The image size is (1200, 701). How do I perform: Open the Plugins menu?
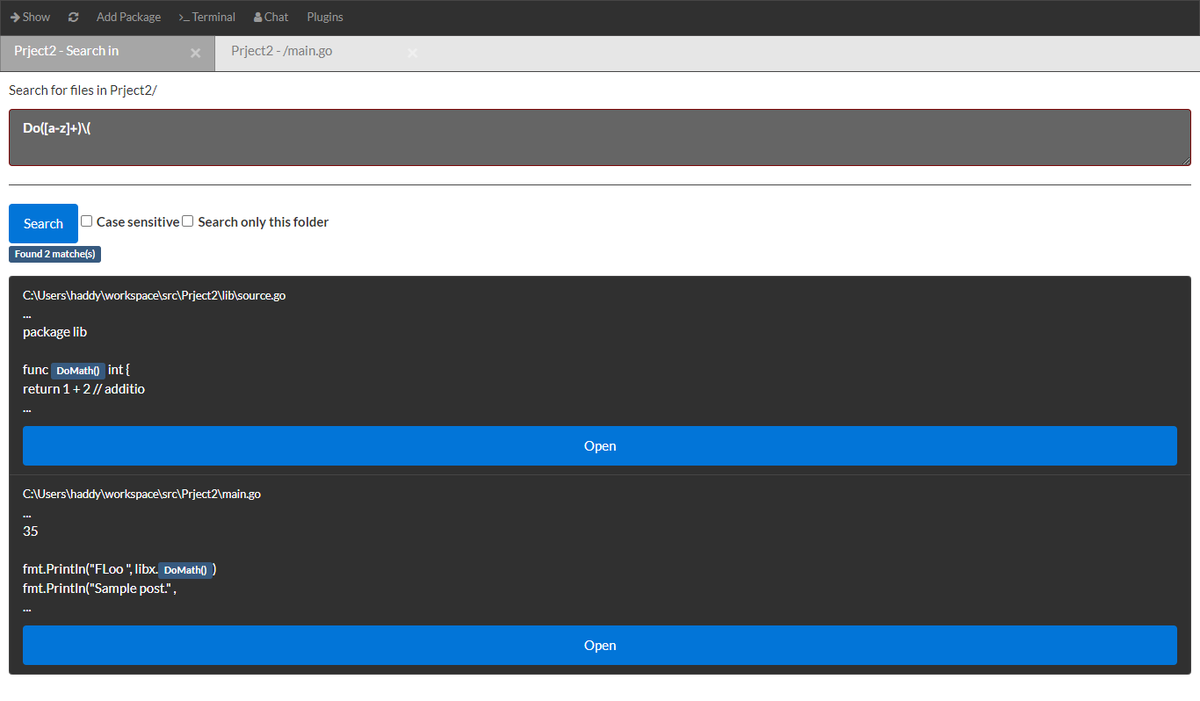tap(325, 17)
